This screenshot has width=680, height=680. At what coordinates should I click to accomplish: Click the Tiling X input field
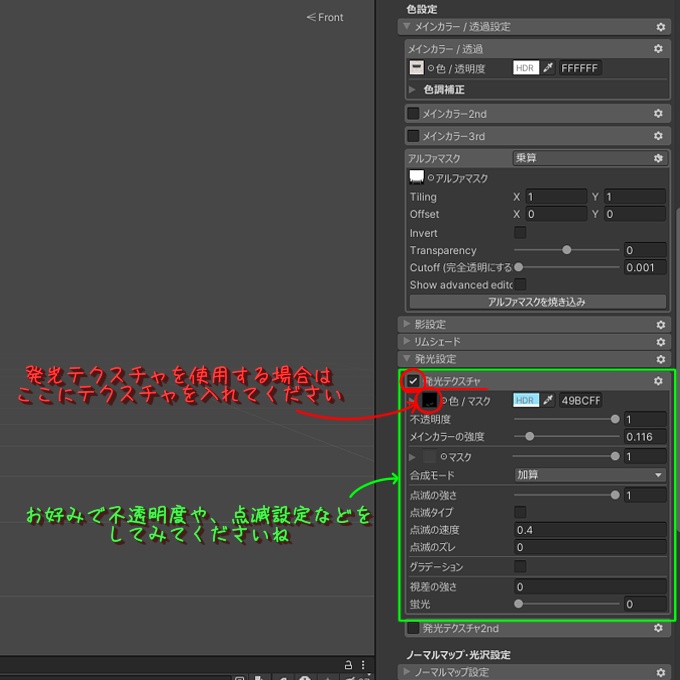556,197
